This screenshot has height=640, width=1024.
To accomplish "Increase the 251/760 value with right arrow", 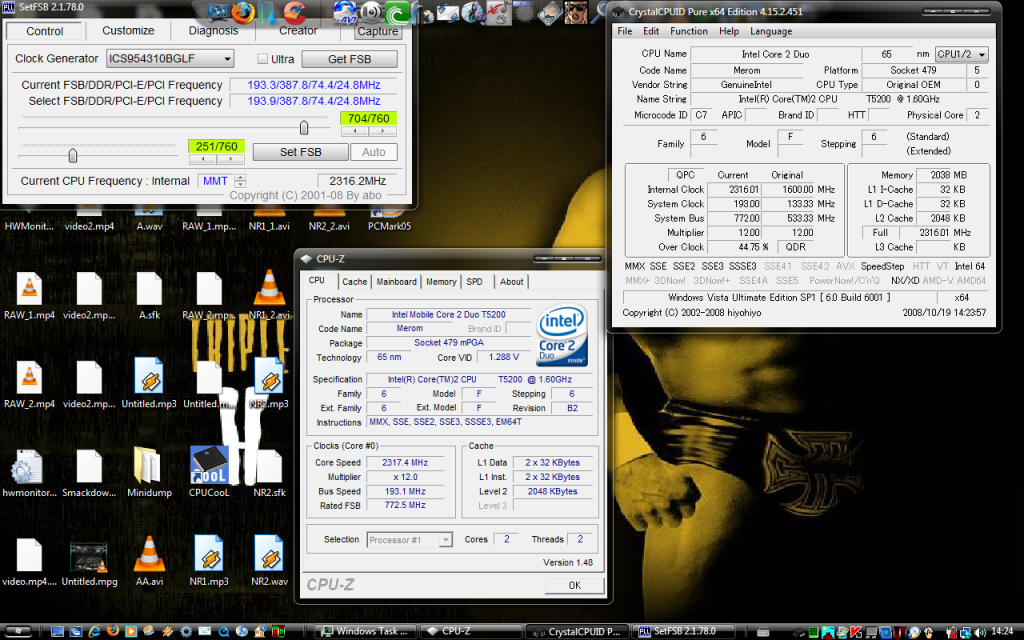I will coord(230,159).
